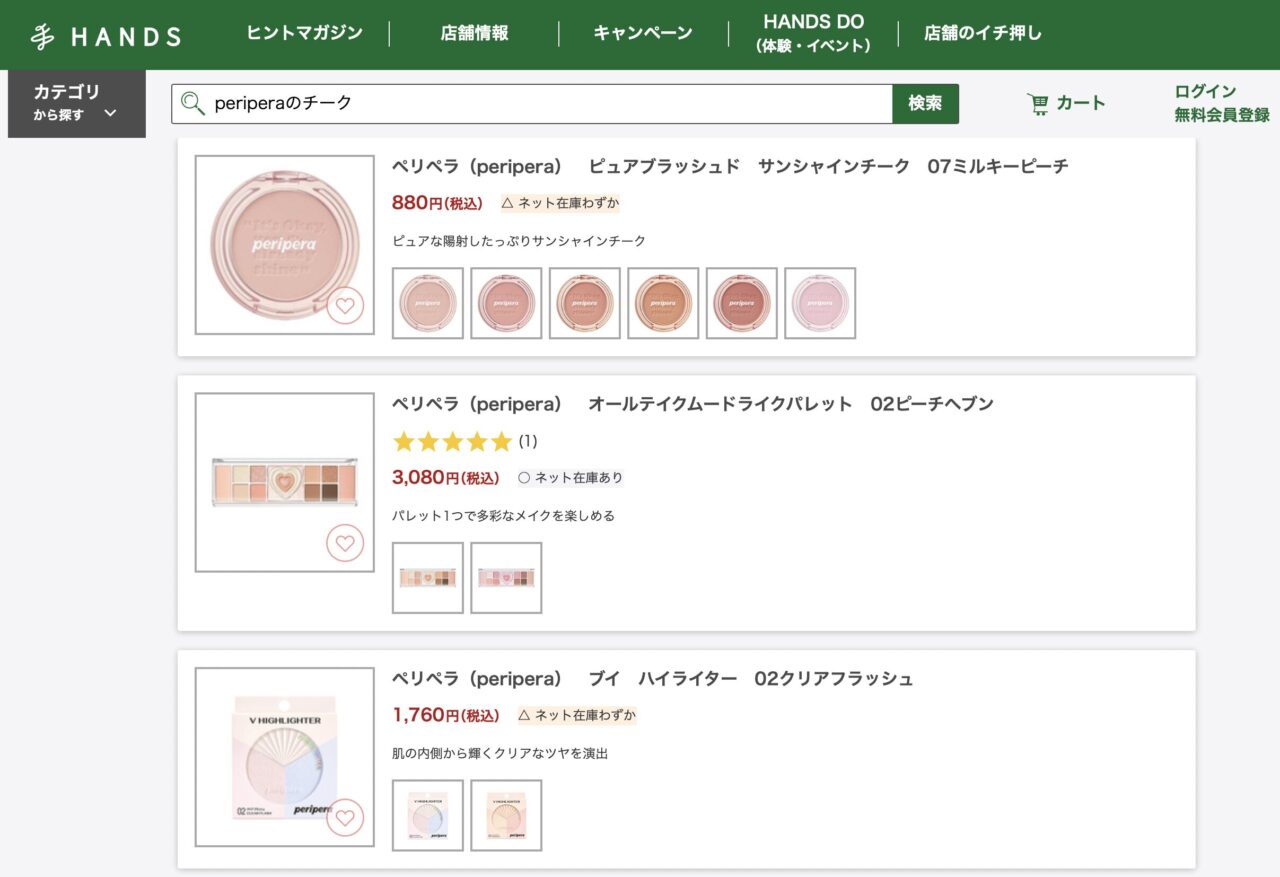Click ネット在庫わずか label on the highlighter

pyautogui.click(x=577, y=715)
